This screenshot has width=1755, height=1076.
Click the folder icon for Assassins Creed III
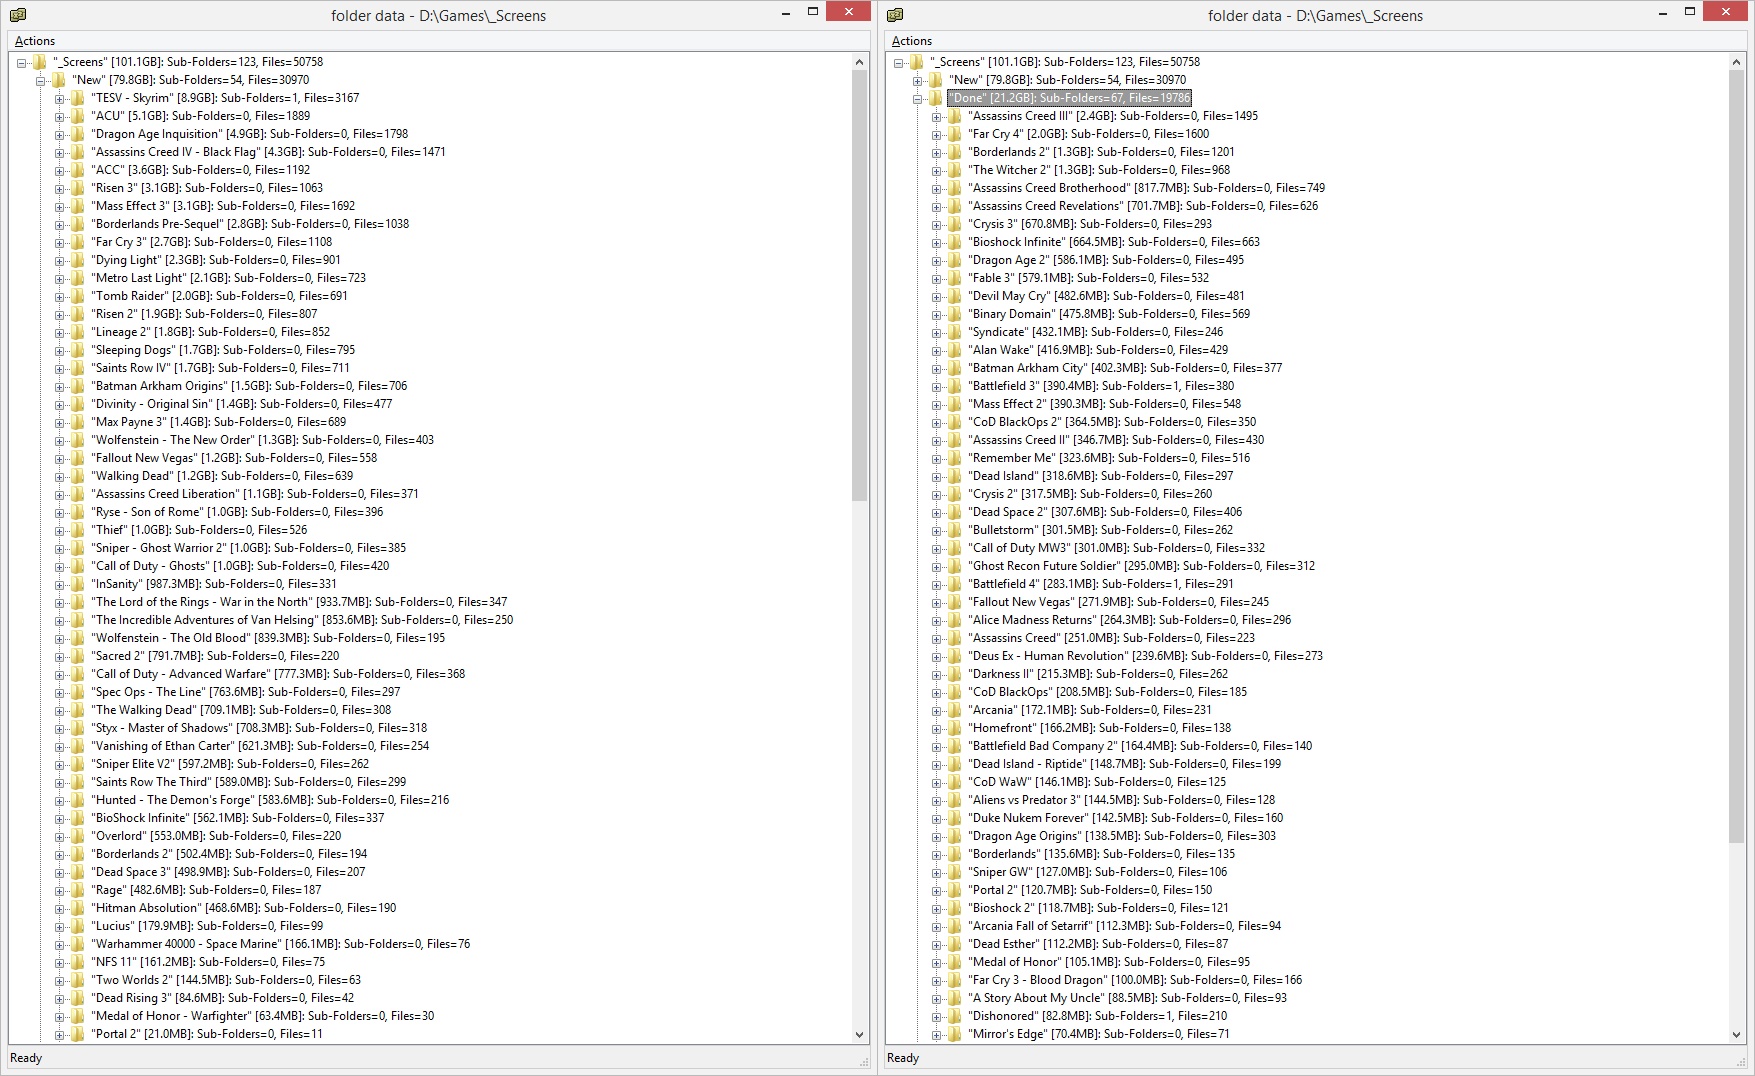(x=954, y=116)
